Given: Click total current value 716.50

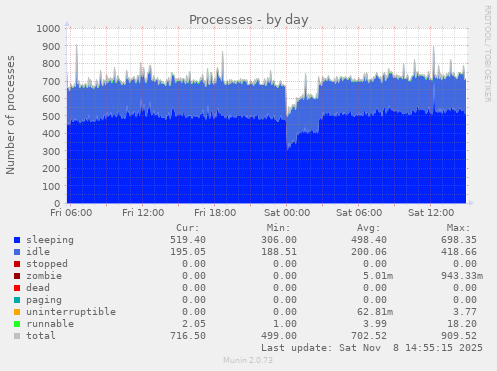Looking at the screenshot, I should point(188,336).
